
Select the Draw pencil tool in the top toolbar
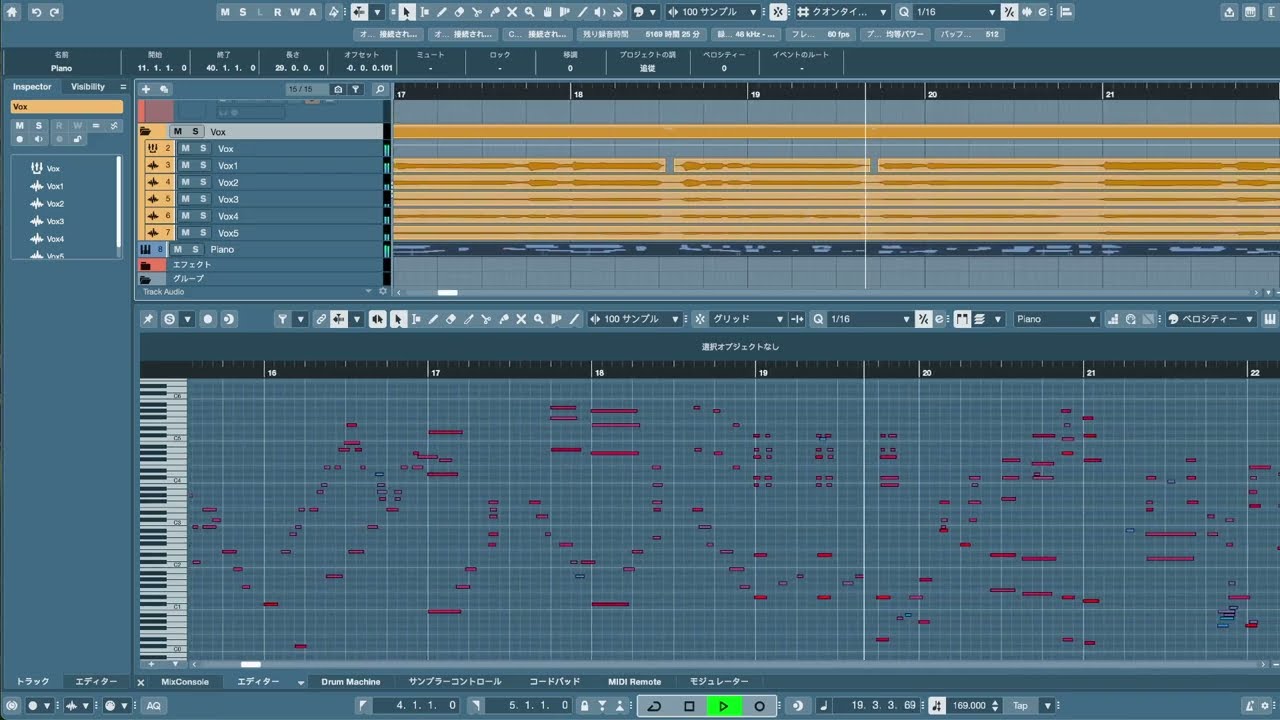pos(442,12)
